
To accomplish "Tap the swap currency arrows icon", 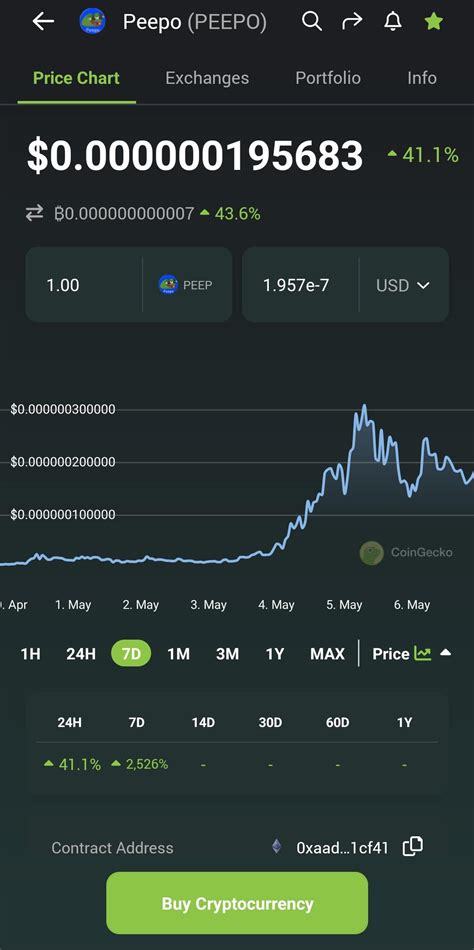I will [35, 213].
